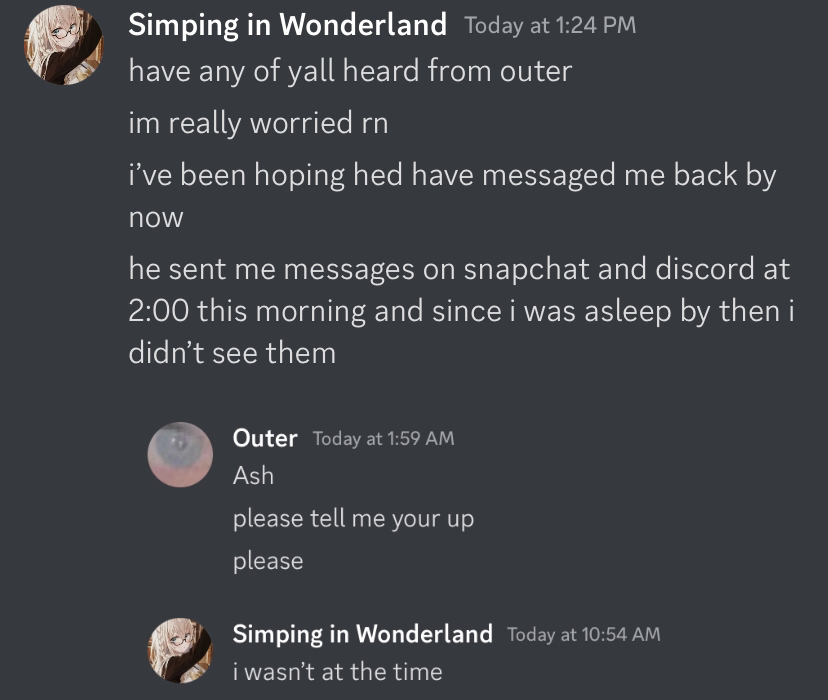Click the Simping in Wonderland username at 1:24 PM

coord(287,26)
